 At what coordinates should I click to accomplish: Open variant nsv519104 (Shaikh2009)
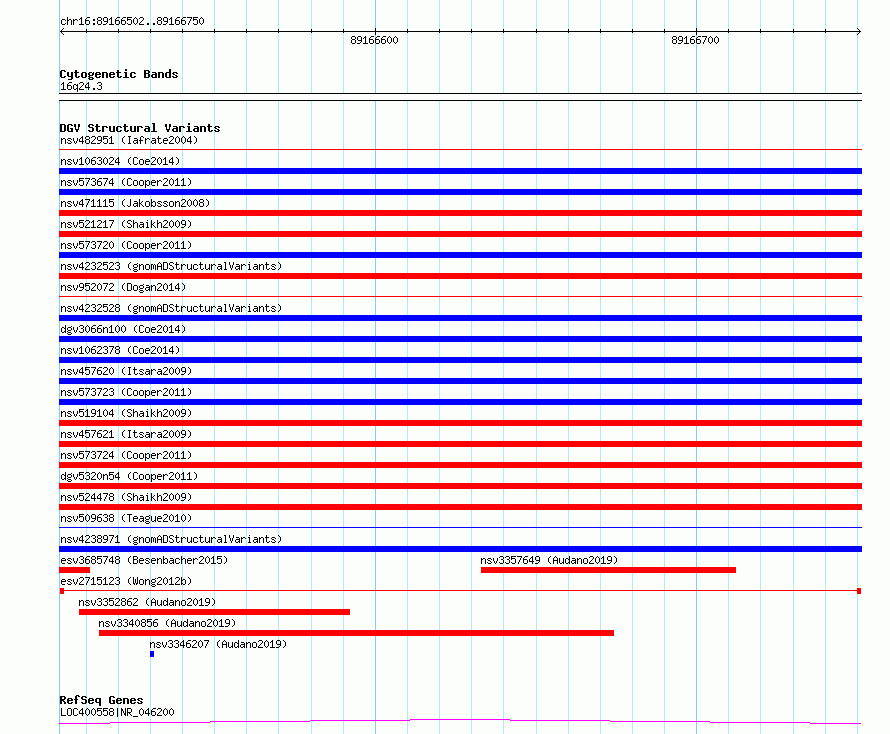126,413
